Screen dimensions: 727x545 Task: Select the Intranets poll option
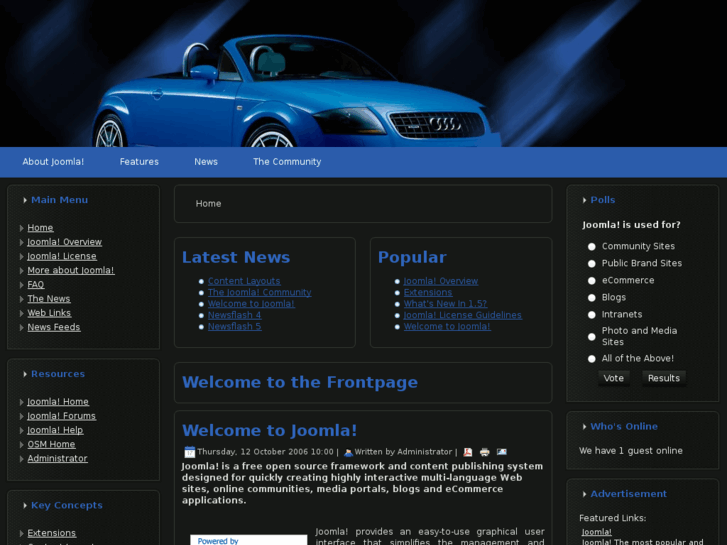592,315
